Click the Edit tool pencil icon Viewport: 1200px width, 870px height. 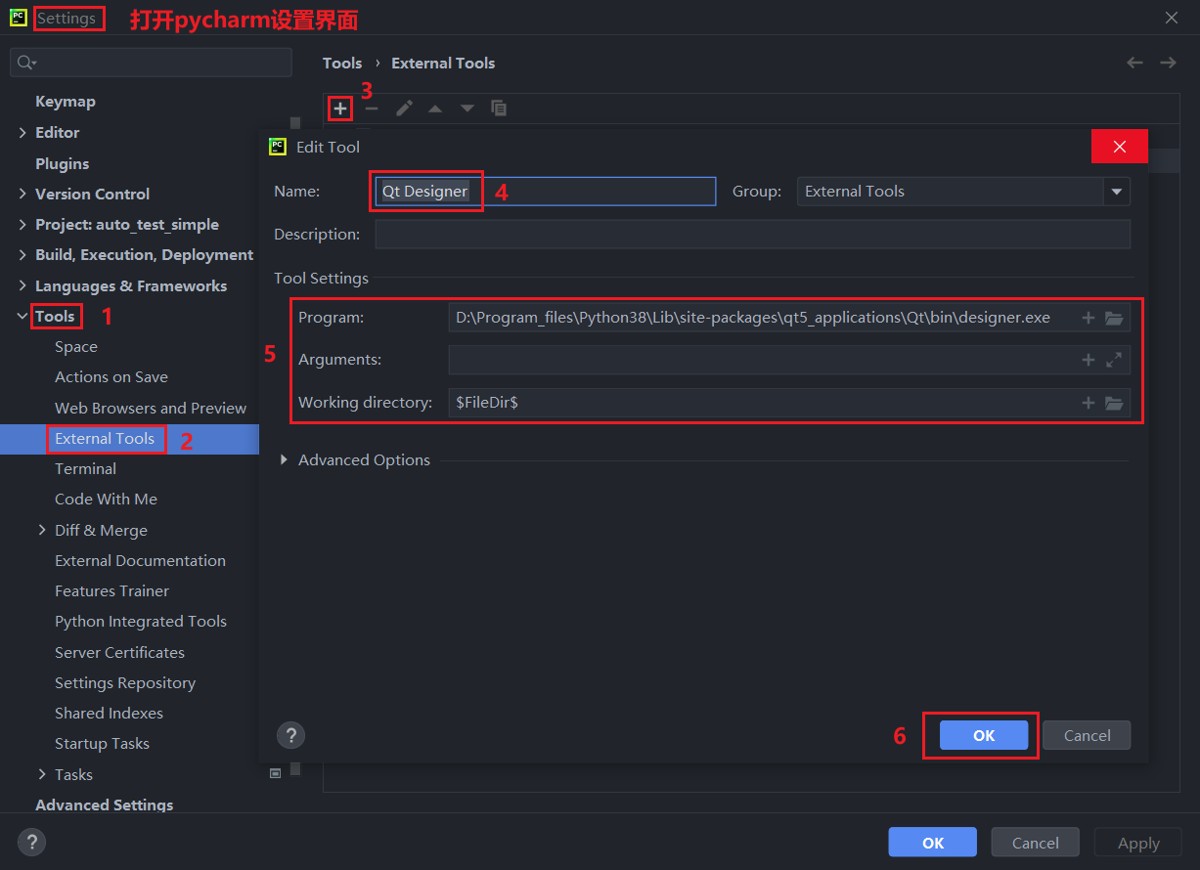point(404,108)
